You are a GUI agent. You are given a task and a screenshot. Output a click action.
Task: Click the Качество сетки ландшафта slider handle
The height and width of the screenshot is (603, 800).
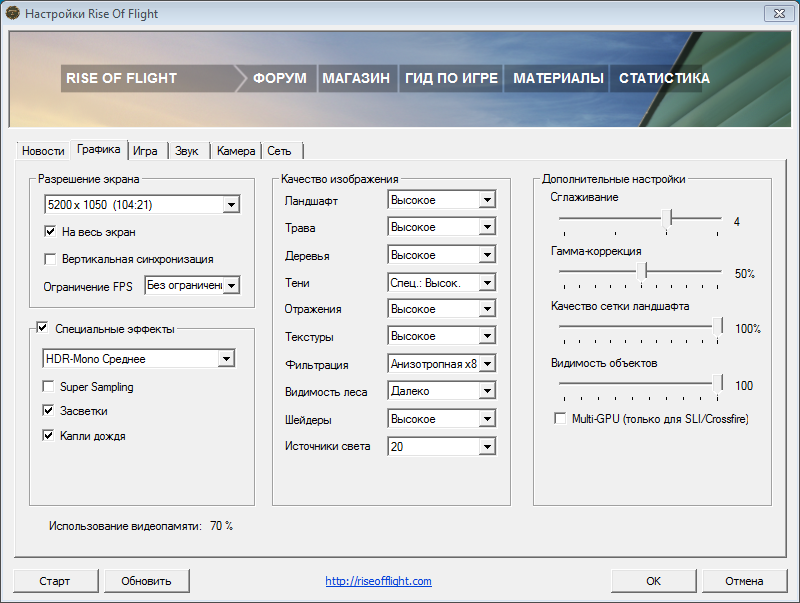click(x=718, y=326)
